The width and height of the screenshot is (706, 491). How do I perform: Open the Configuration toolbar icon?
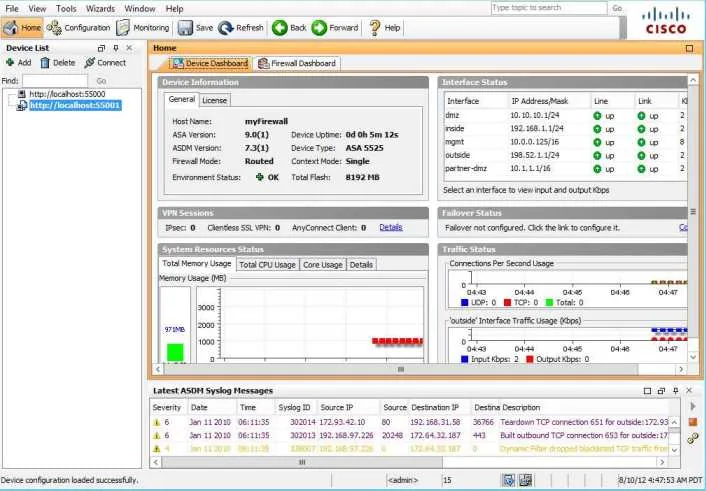(x=78, y=28)
